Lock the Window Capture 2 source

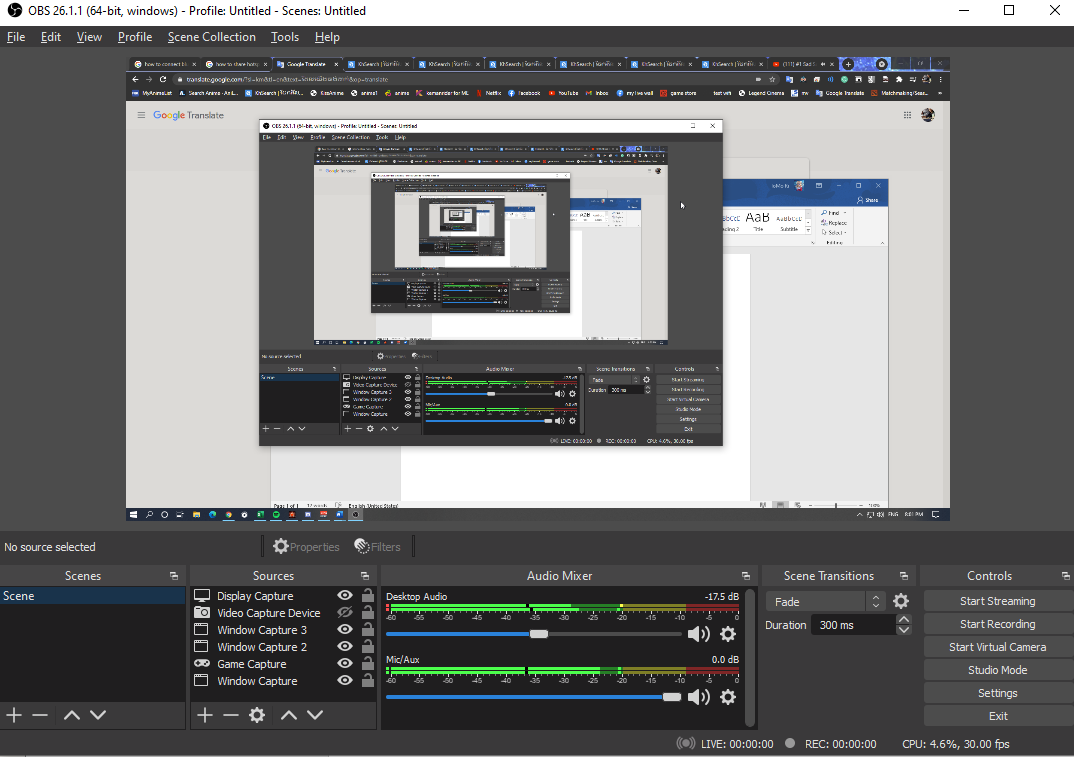(x=368, y=646)
